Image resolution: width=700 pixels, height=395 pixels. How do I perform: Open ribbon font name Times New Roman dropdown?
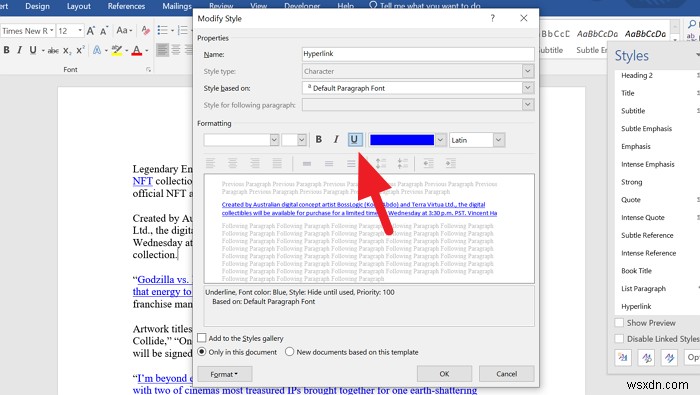tap(52, 30)
